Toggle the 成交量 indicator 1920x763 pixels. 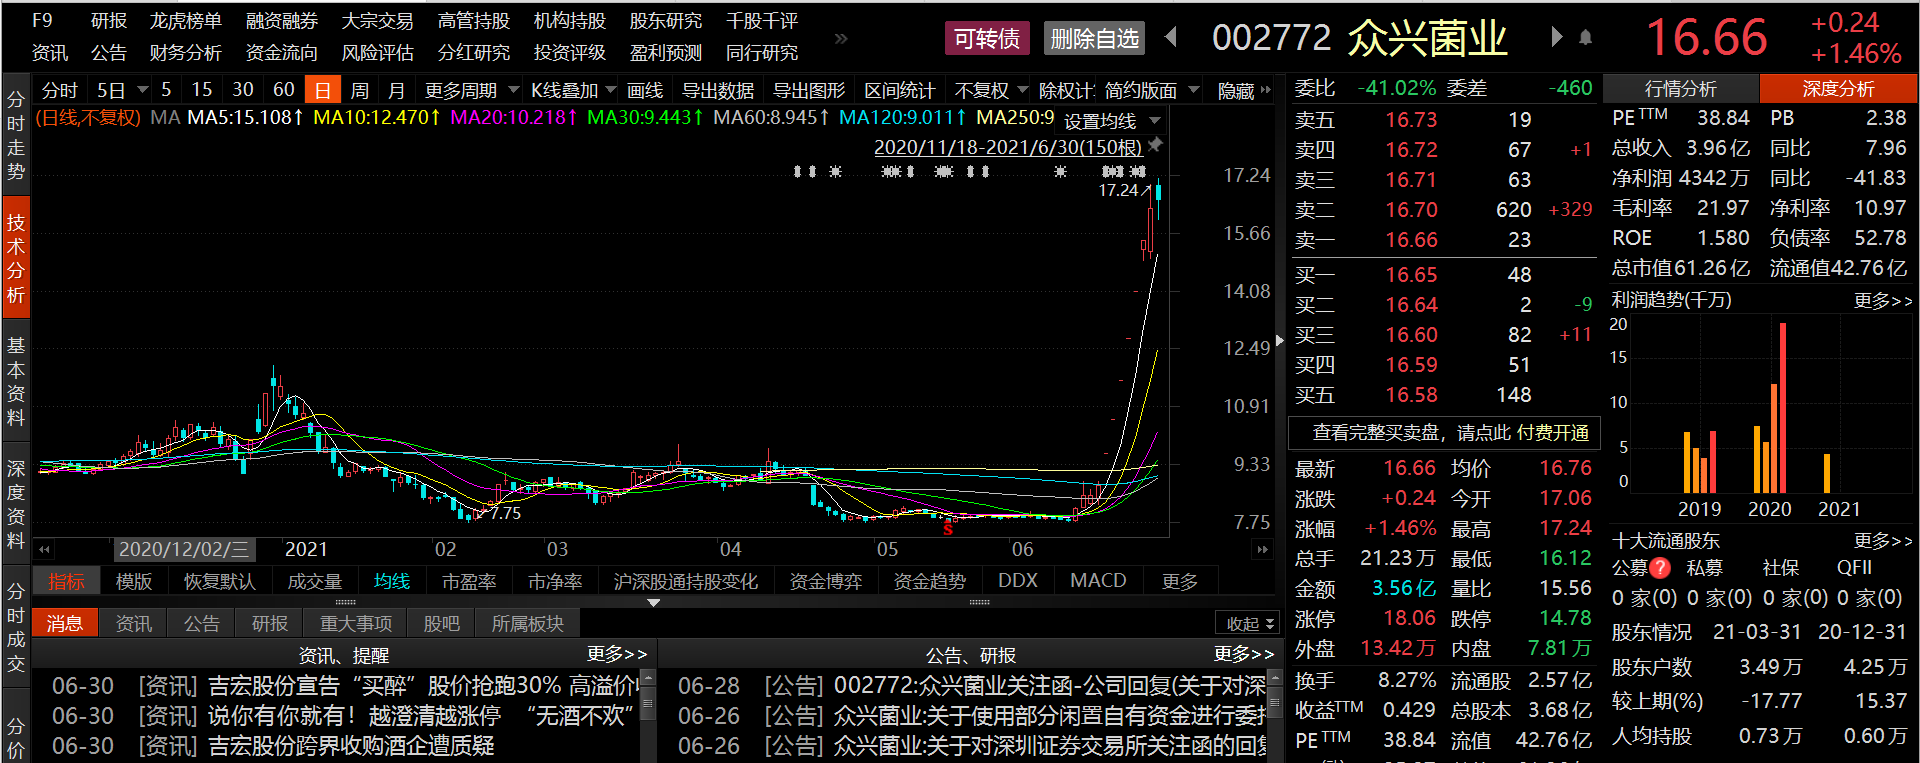click(314, 581)
